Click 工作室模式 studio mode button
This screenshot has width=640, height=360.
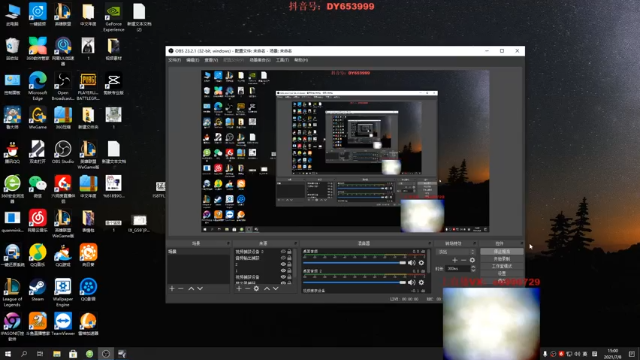coord(502,266)
